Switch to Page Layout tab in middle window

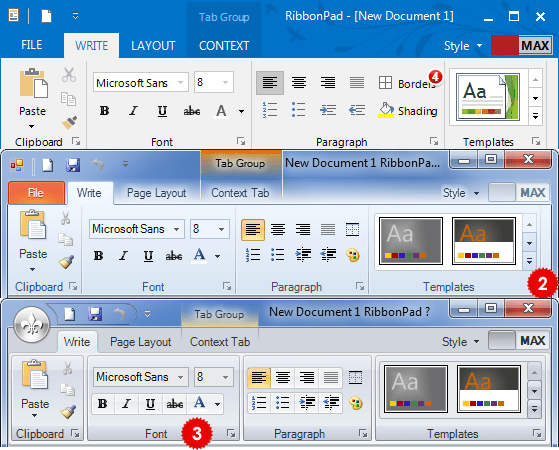[157, 193]
